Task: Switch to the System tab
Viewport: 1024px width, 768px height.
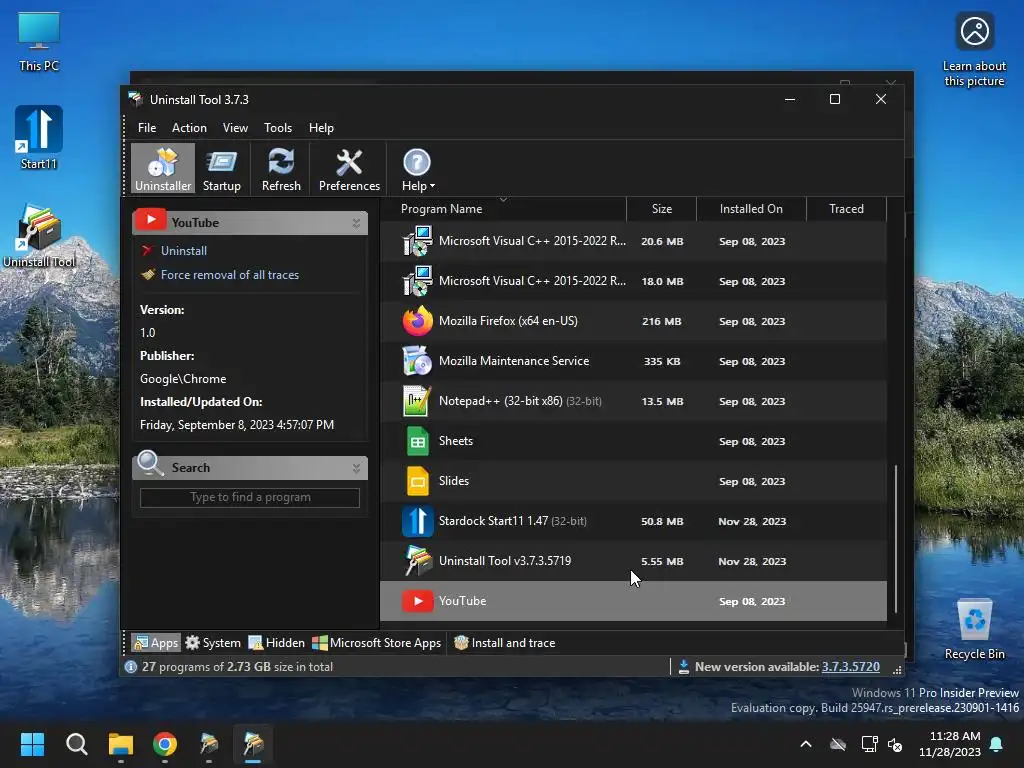Action: click(213, 643)
